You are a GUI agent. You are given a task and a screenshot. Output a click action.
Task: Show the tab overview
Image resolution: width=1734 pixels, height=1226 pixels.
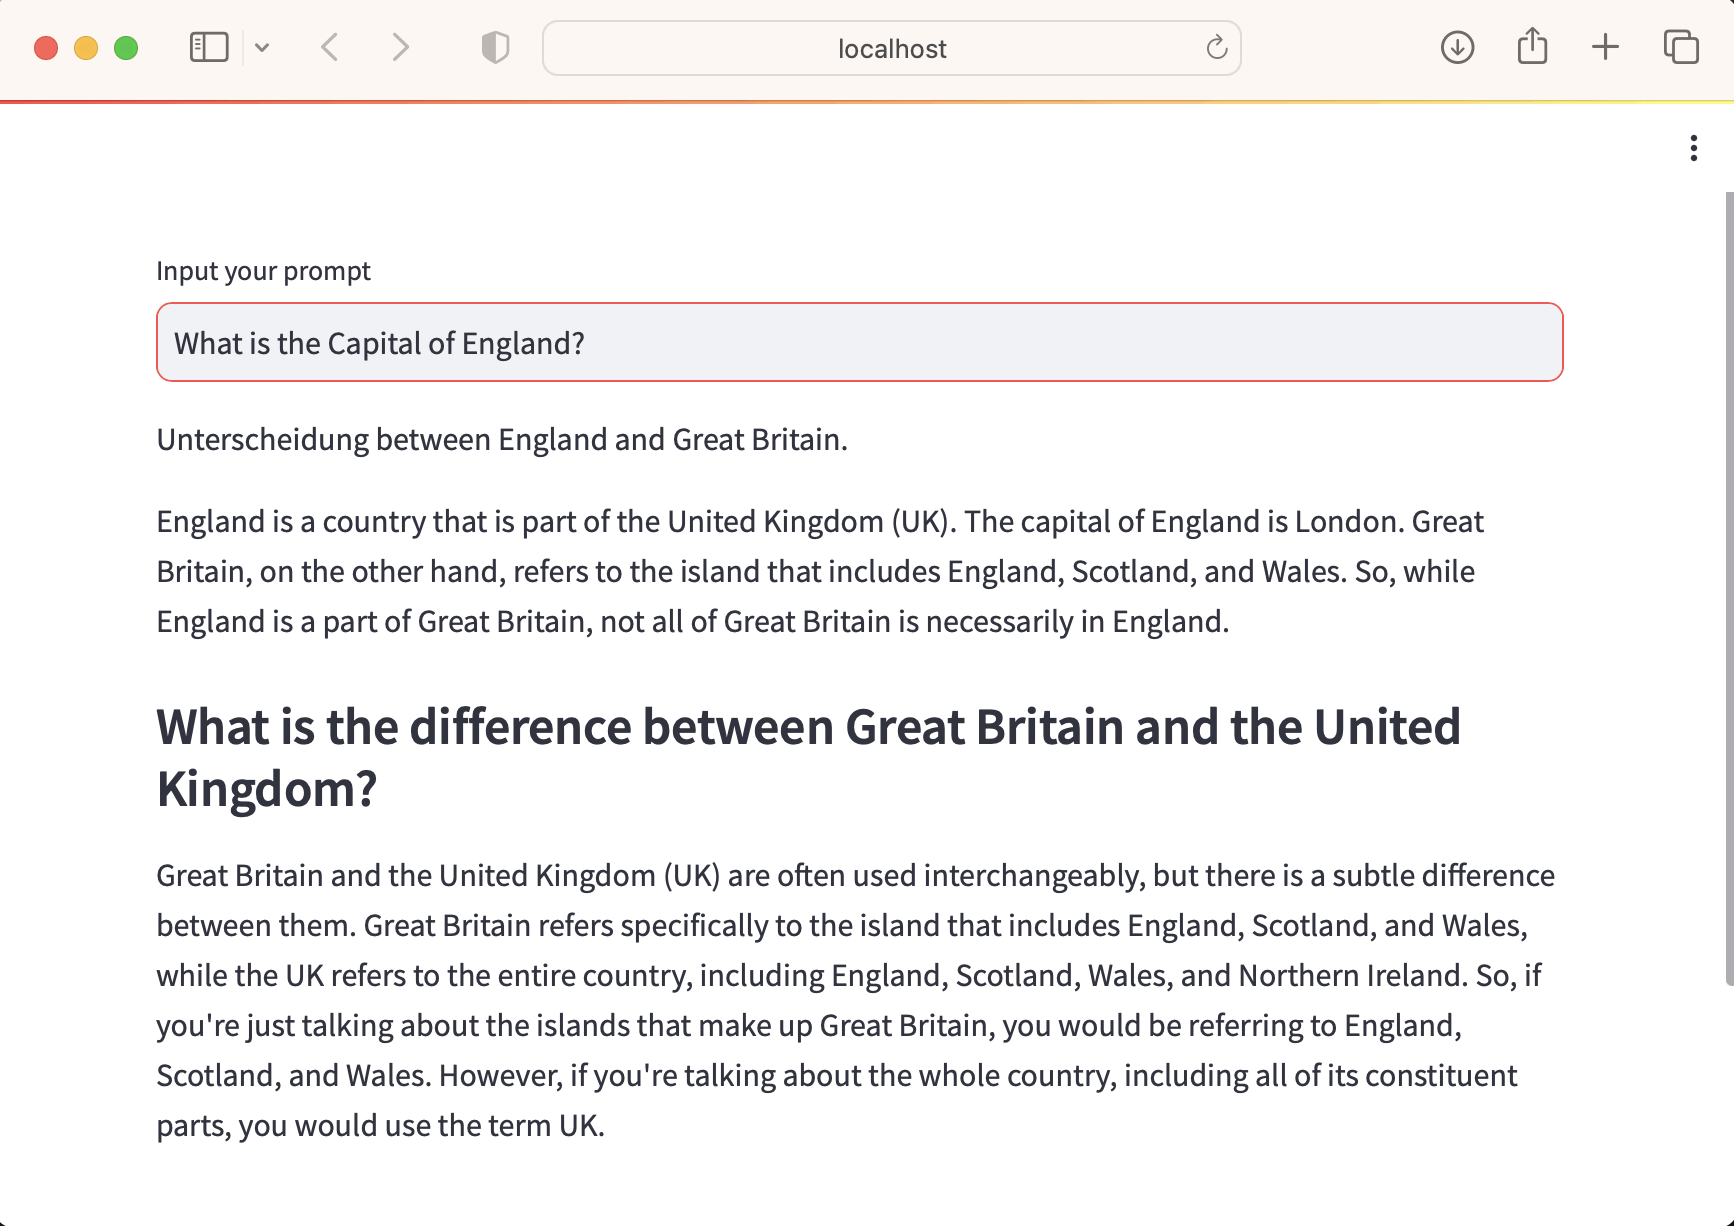(1681, 47)
